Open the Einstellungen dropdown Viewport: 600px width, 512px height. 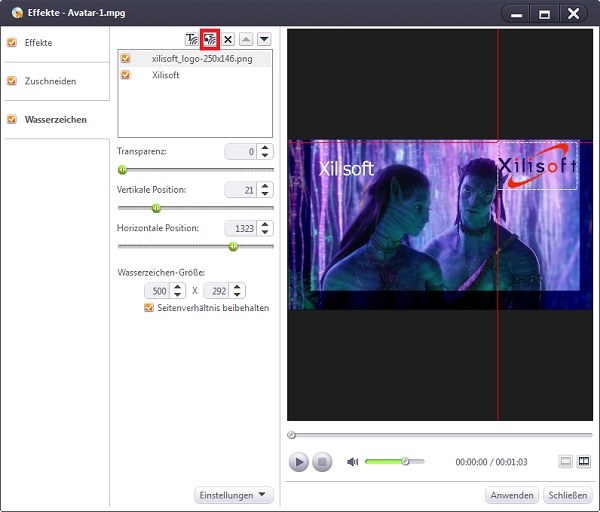(x=233, y=495)
